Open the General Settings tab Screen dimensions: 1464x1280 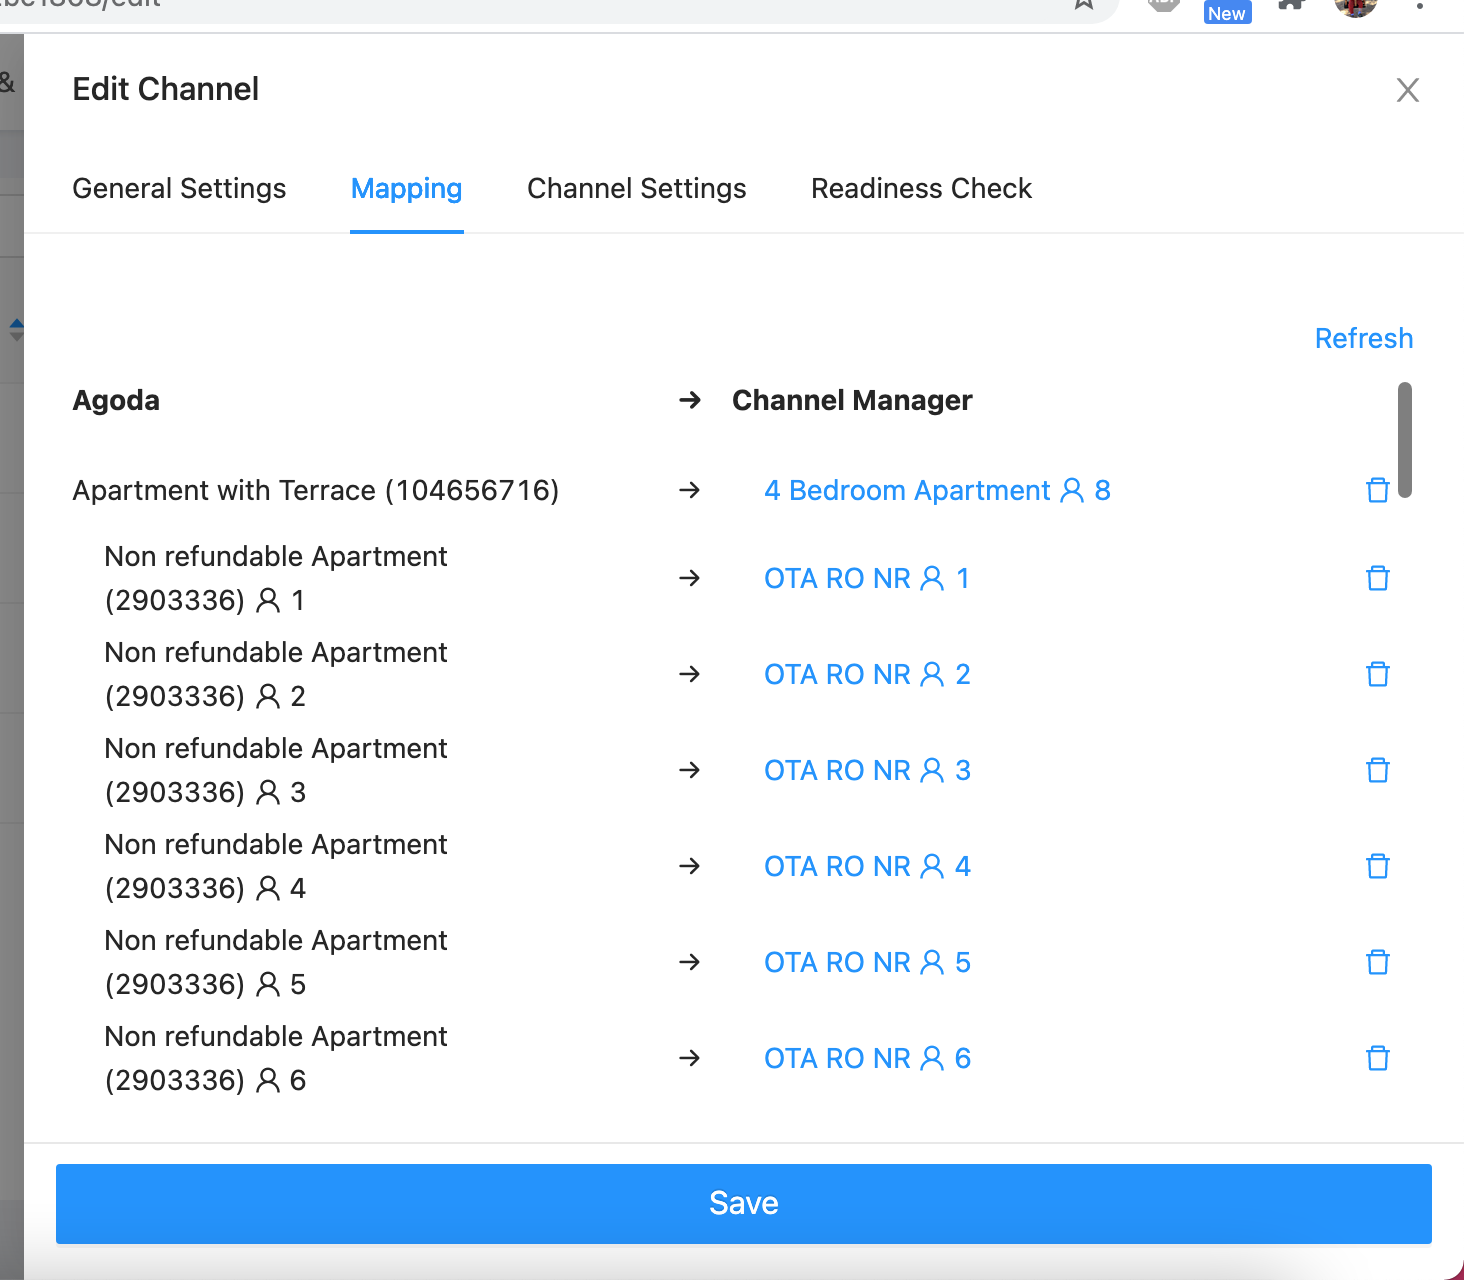click(x=179, y=189)
